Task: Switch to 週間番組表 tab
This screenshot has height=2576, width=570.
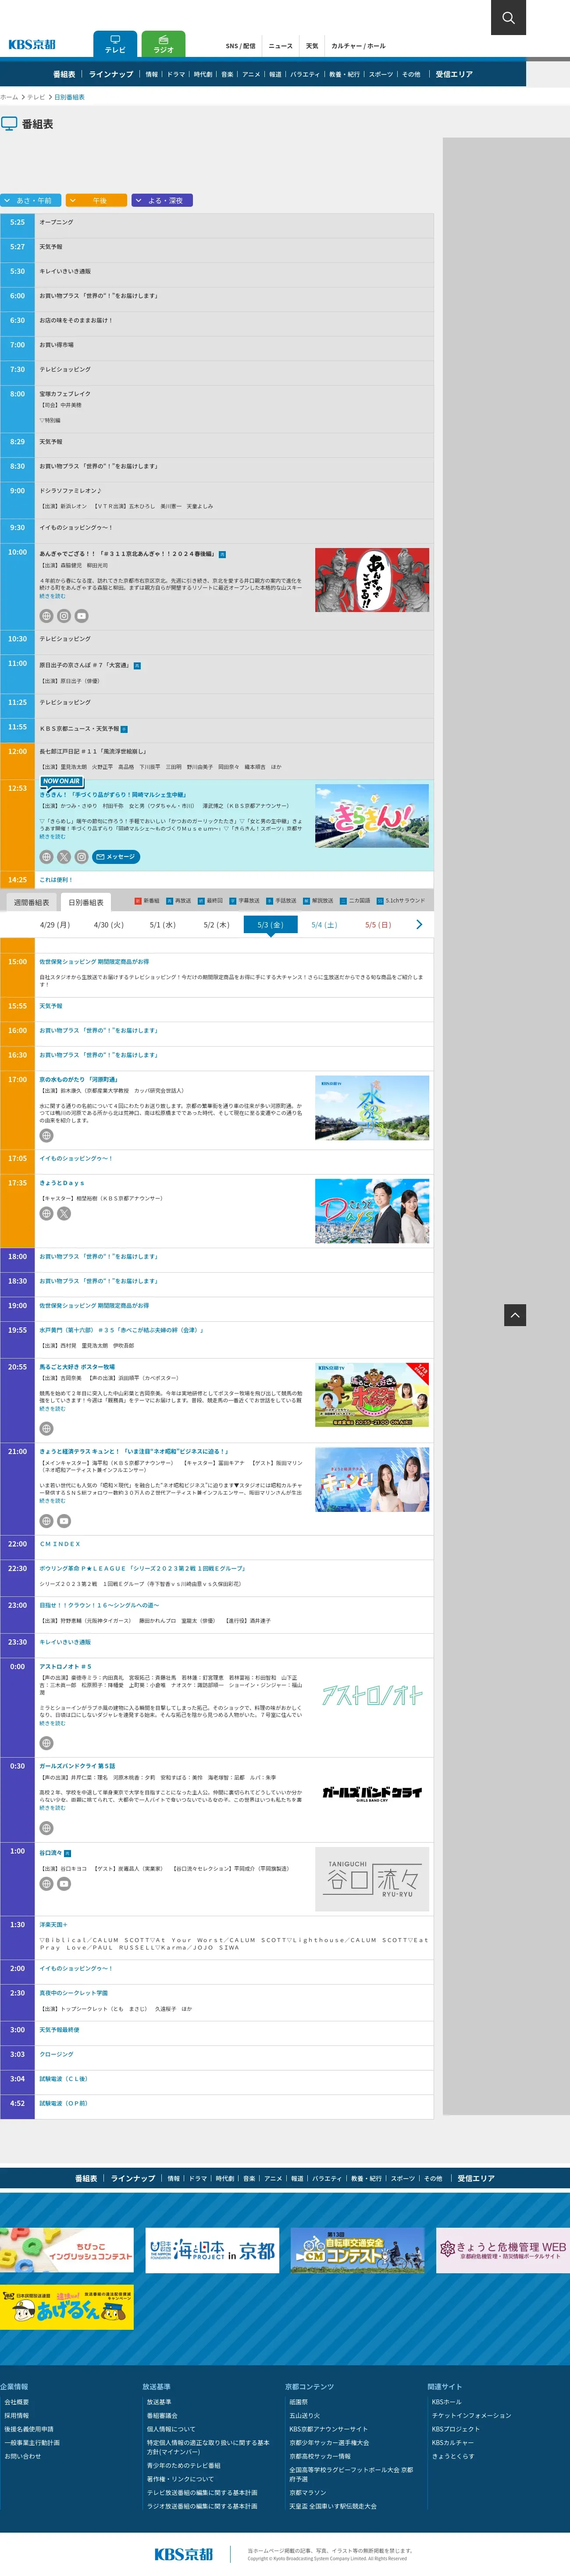Action: click(x=31, y=902)
